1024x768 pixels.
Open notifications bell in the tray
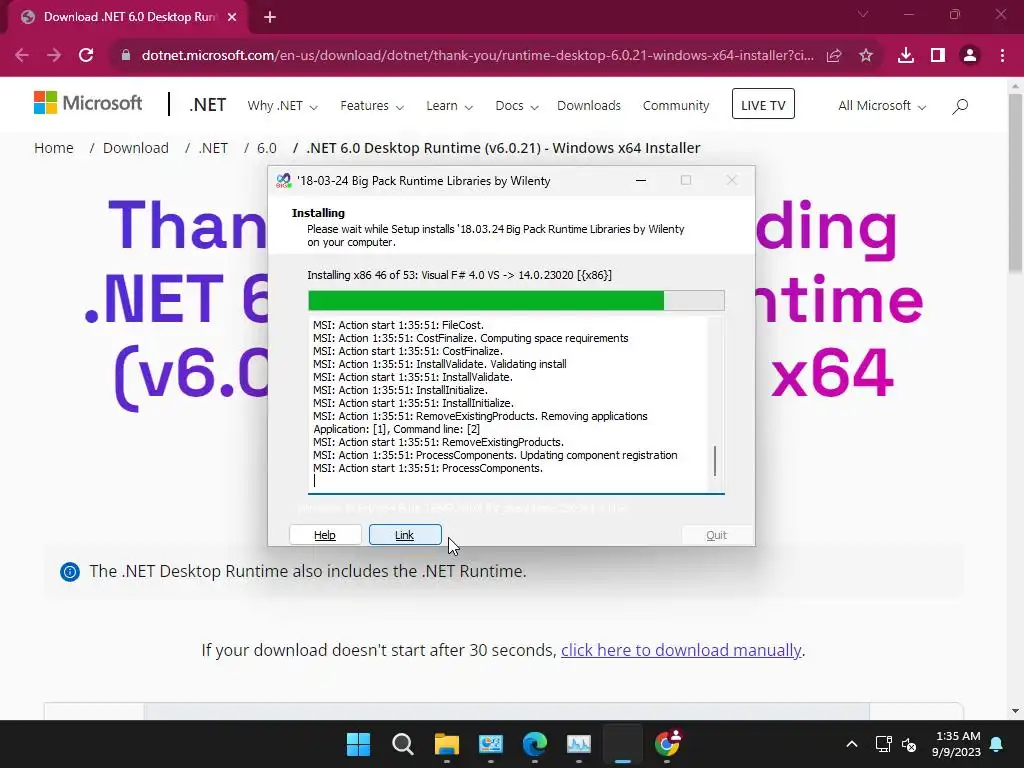pyautogui.click(x=997, y=744)
